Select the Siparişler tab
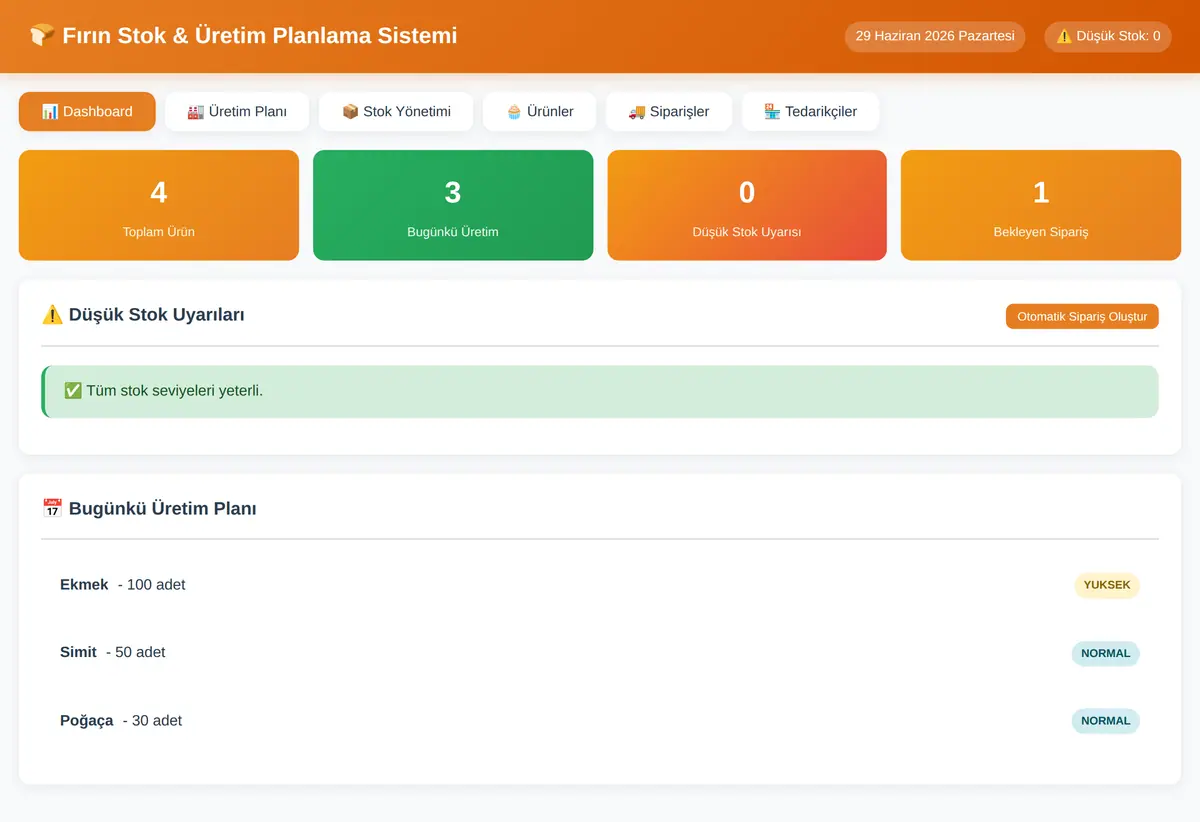 [669, 112]
